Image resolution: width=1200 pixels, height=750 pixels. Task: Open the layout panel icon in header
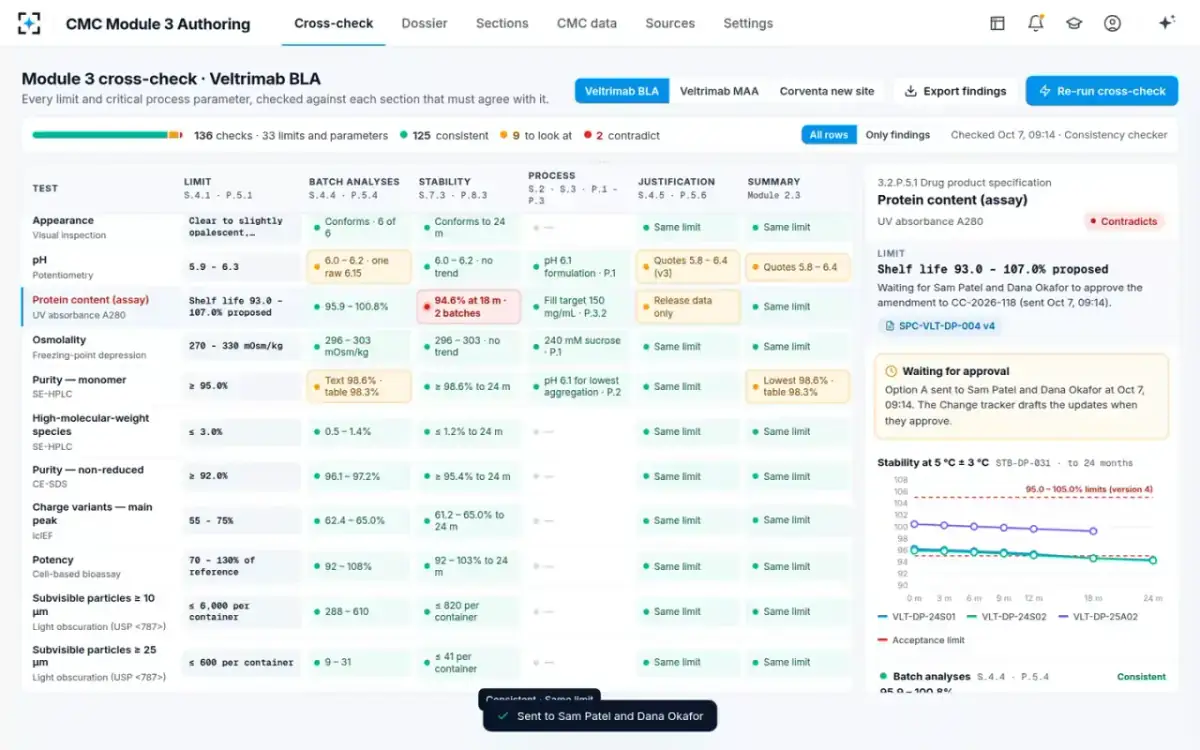tap(997, 23)
